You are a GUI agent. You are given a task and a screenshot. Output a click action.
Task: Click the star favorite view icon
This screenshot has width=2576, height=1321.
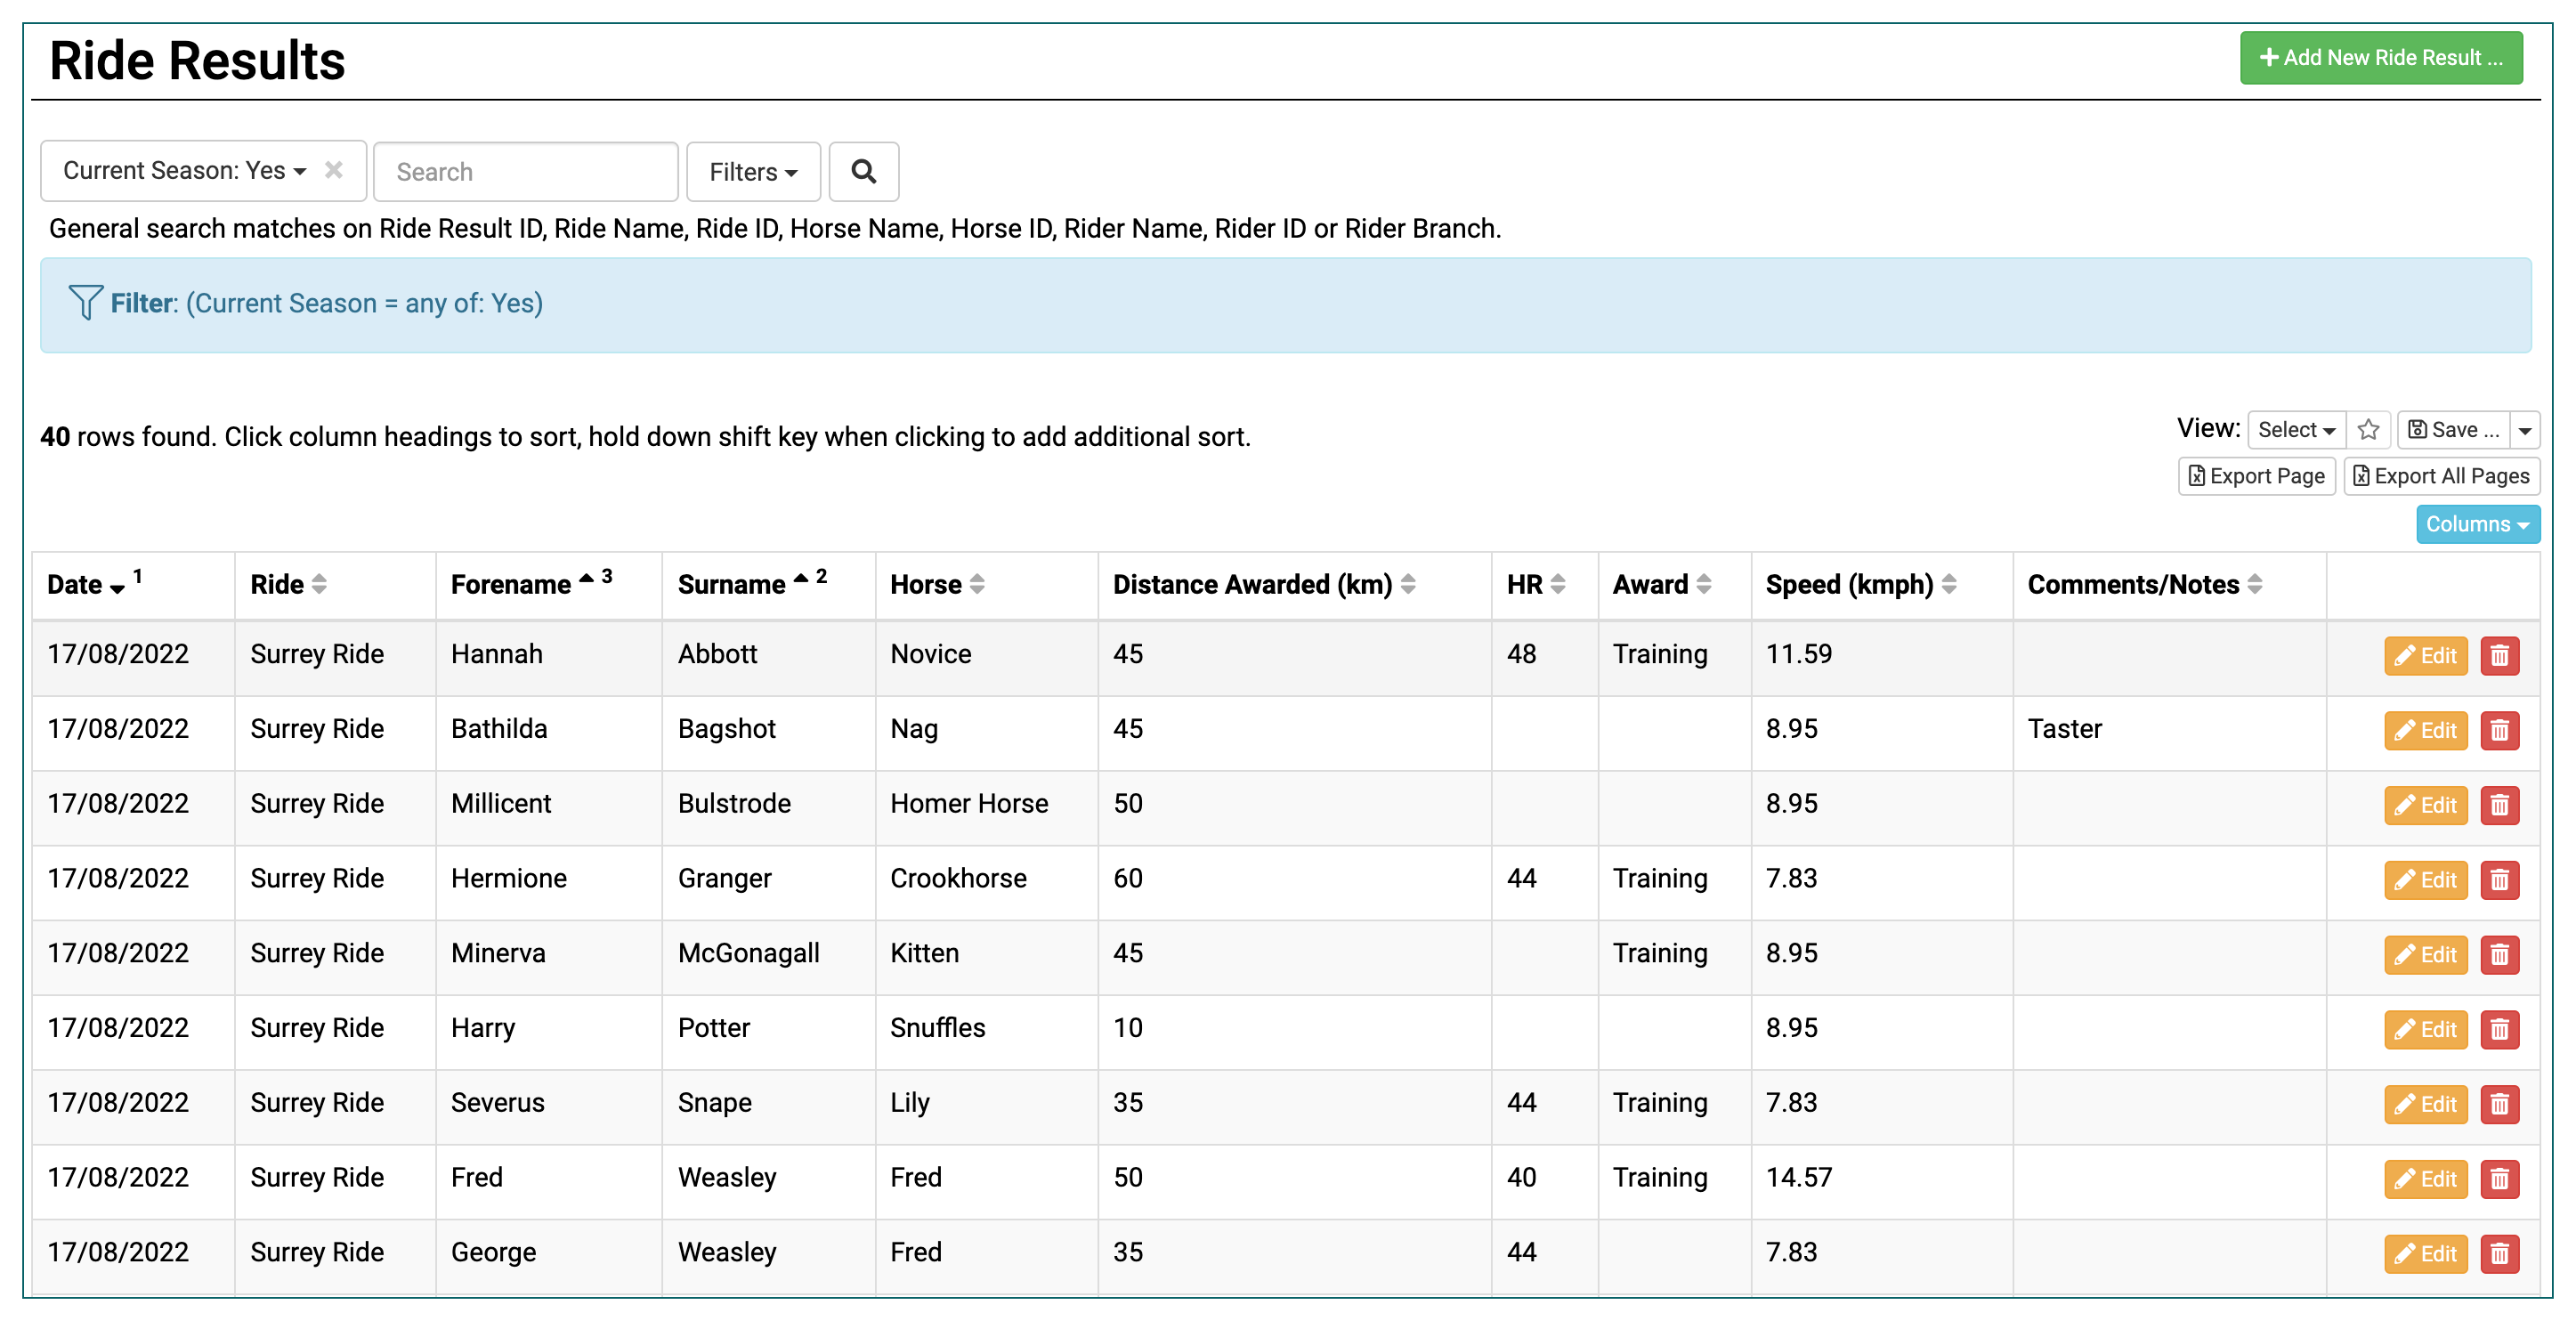(2367, 430)
